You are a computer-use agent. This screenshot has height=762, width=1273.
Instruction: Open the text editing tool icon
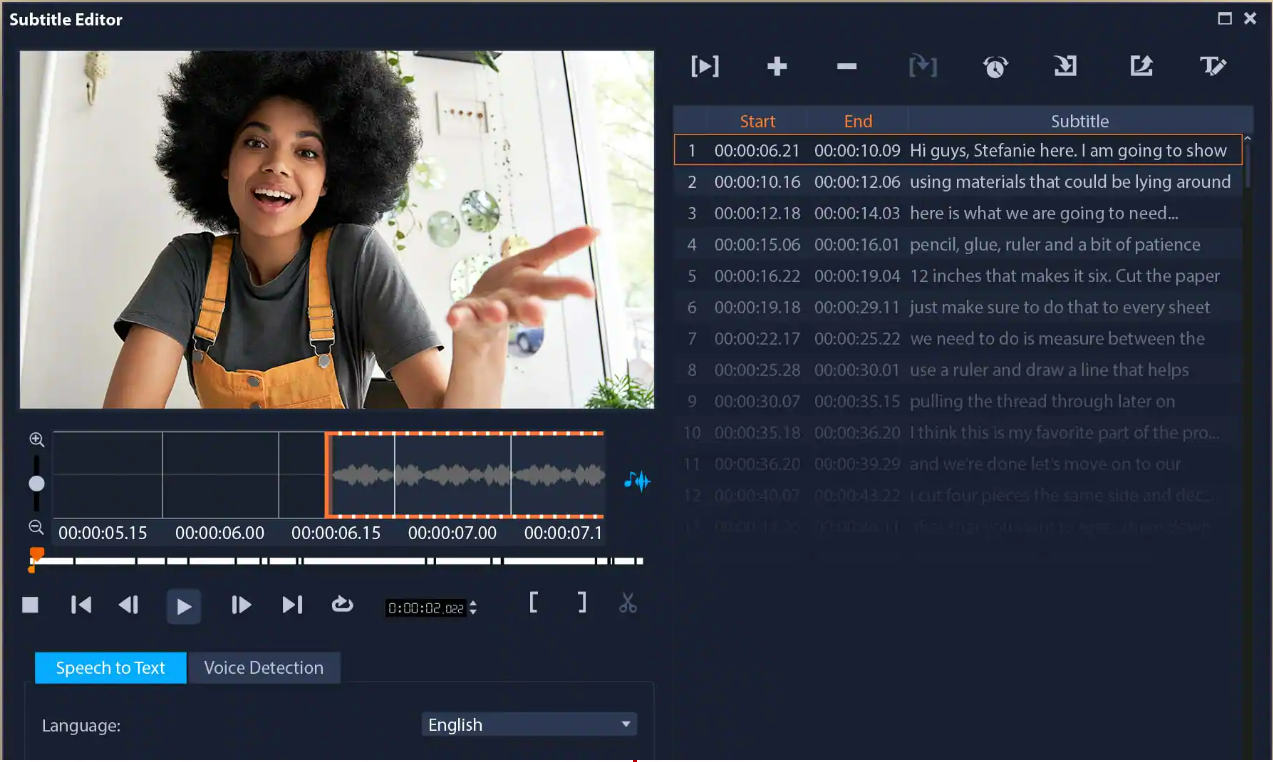tap(1213, 66)
